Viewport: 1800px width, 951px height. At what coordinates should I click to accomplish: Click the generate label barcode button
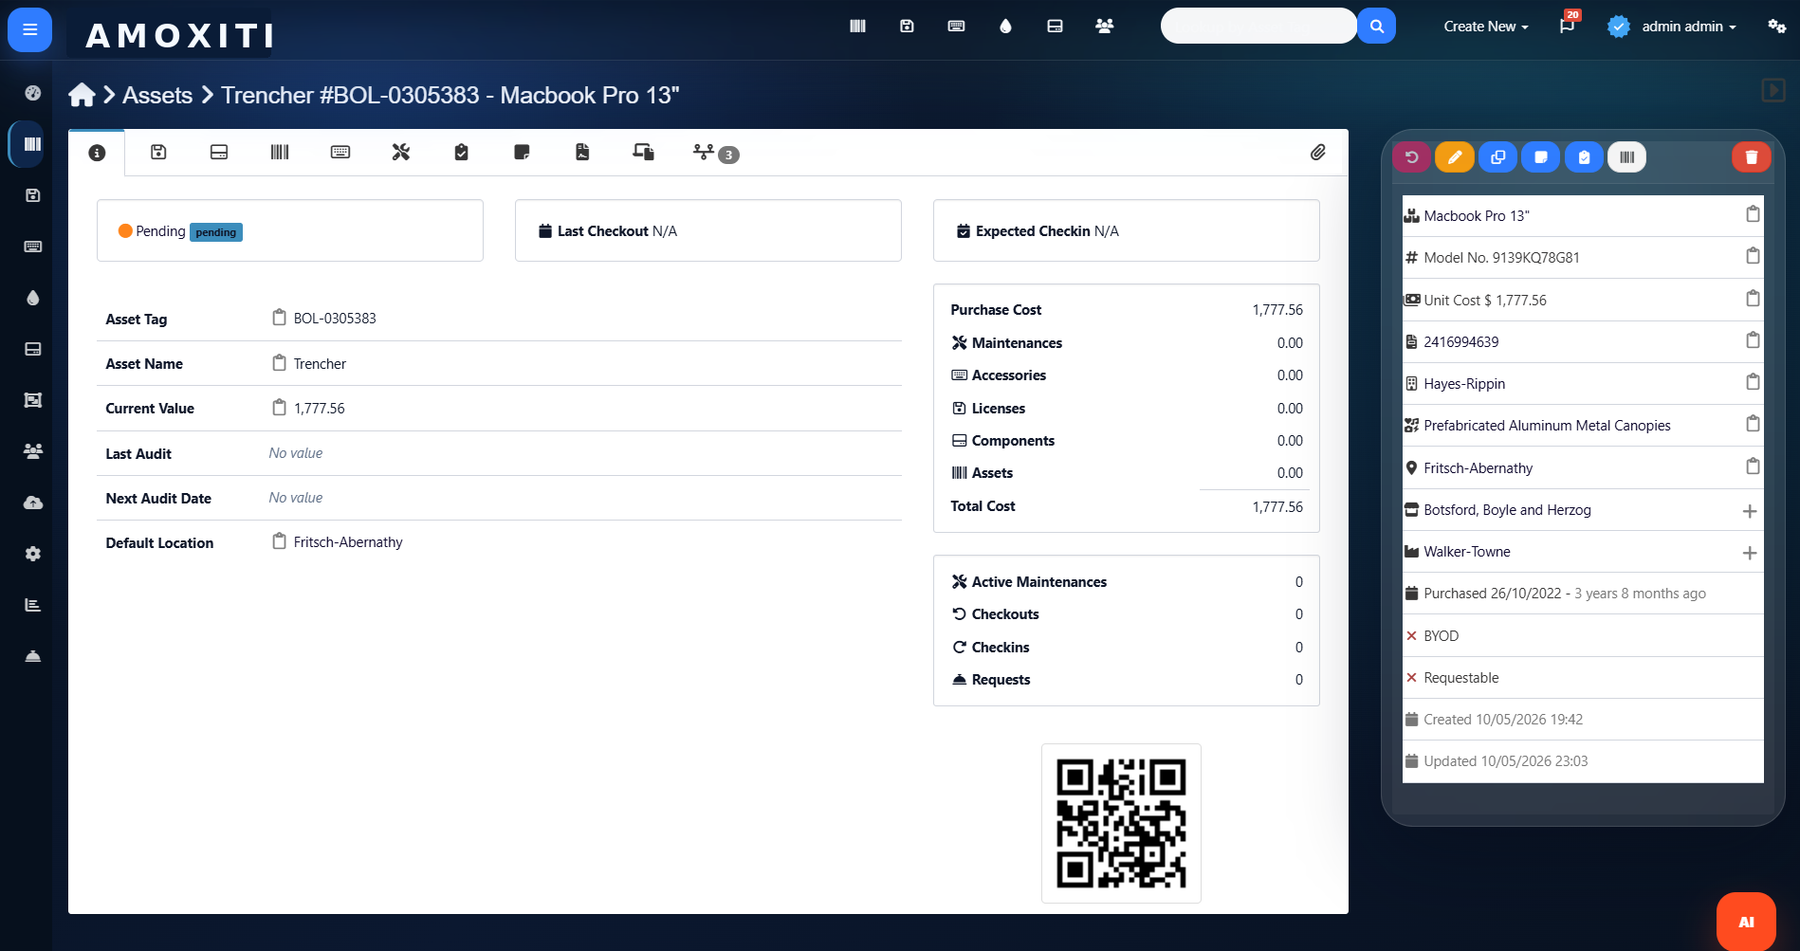[1627, 157]
